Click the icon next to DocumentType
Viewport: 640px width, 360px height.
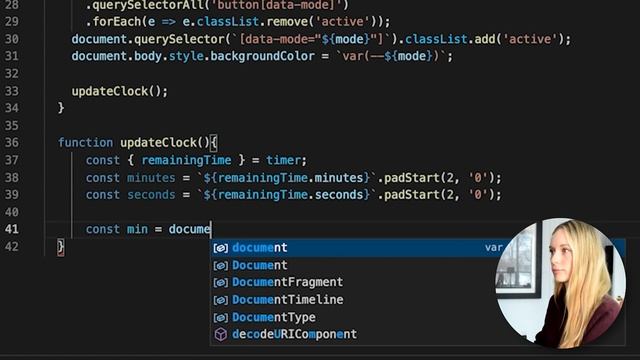click(221, 318)
